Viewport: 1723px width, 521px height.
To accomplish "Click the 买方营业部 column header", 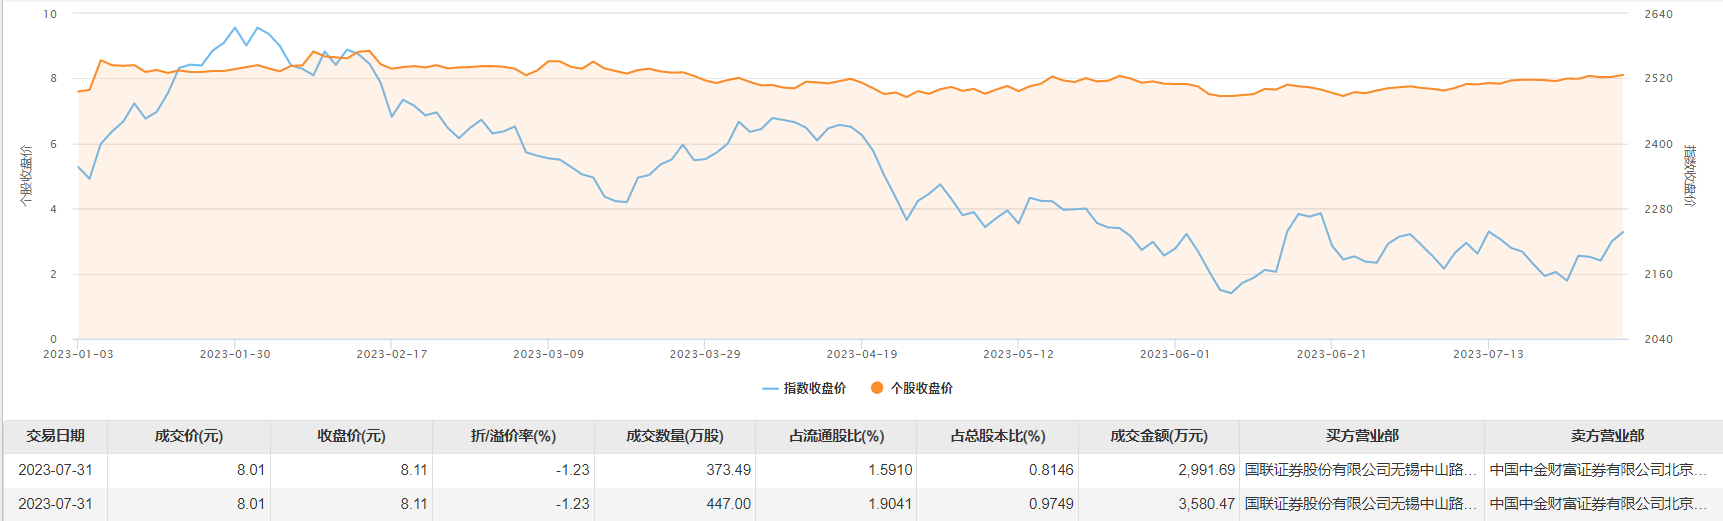I will [1362, 436].
